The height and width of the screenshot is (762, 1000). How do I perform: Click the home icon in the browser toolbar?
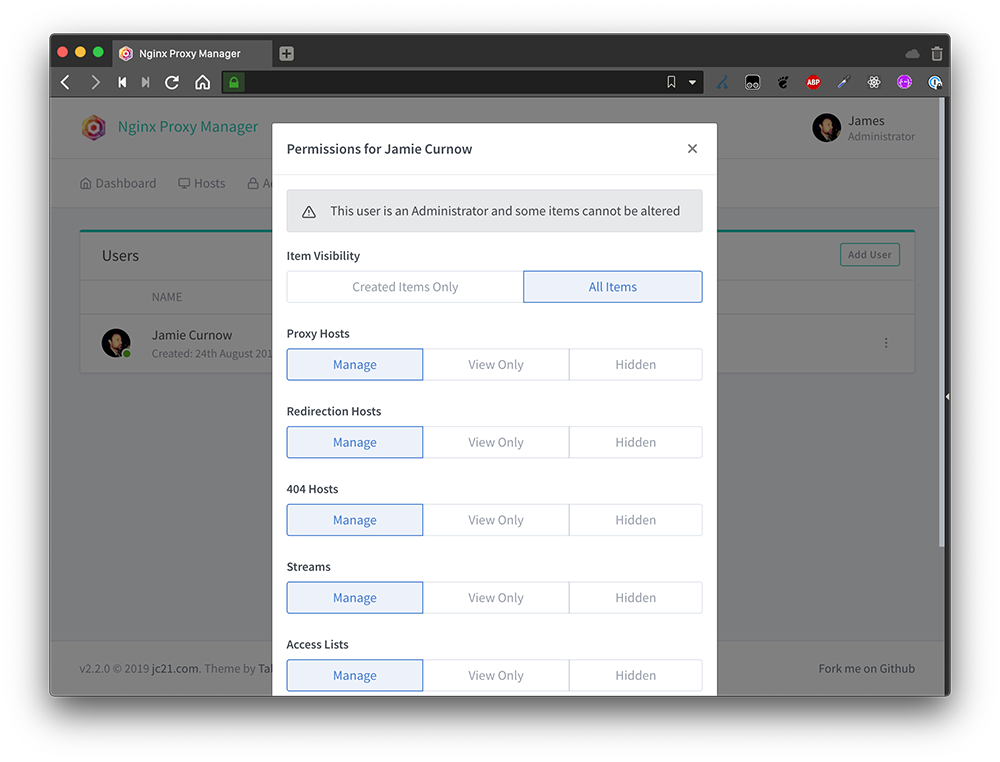(202, 82)
